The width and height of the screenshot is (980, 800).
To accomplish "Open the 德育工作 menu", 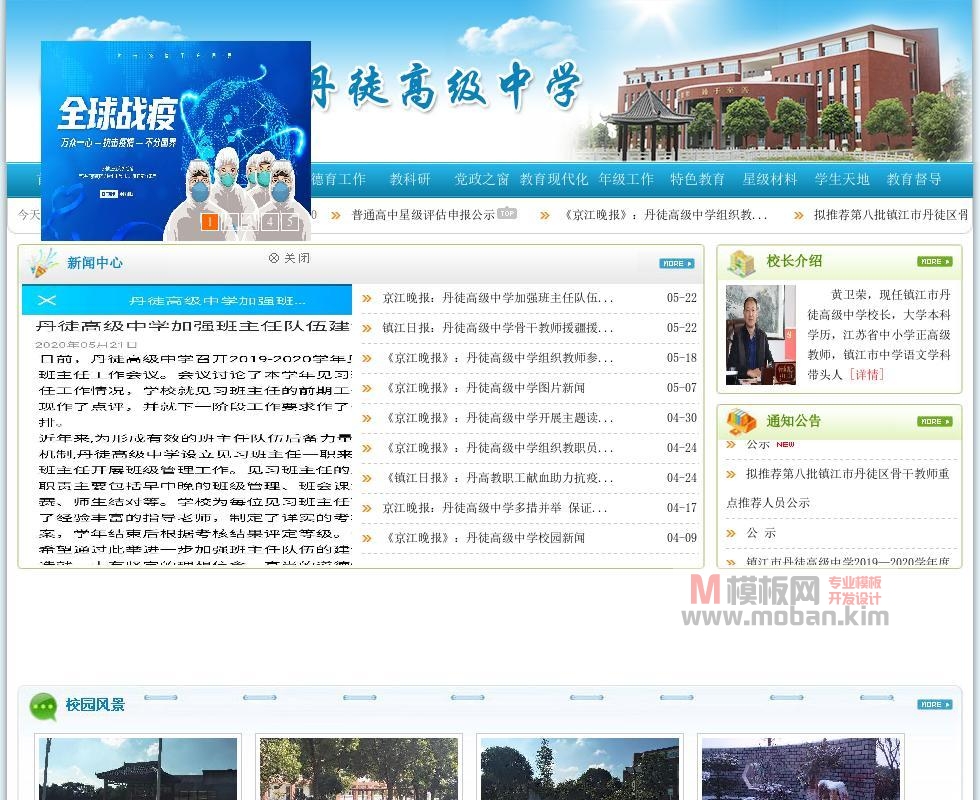I will pyautogui.click(x=338, y=179).
